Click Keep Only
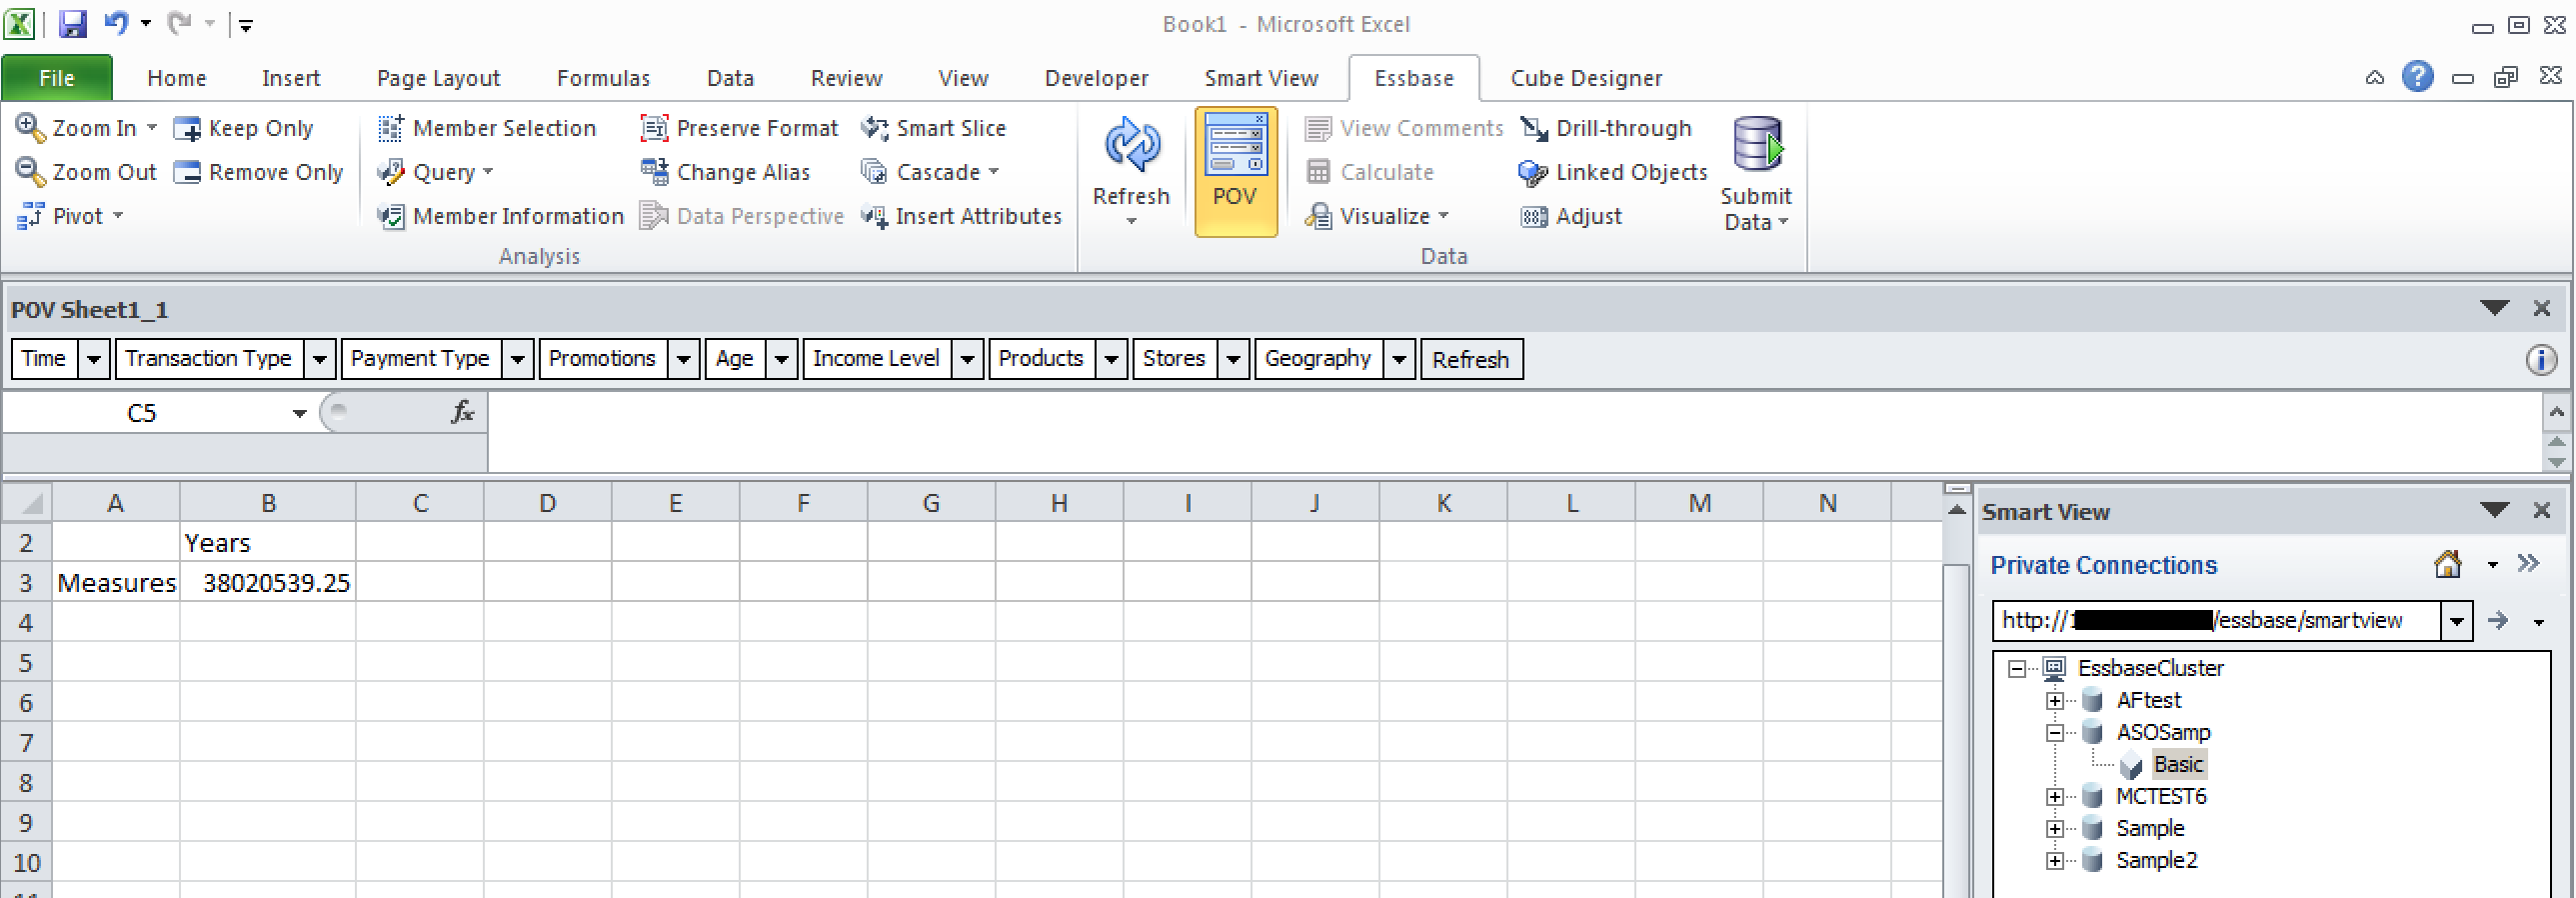 coord(244,128)
